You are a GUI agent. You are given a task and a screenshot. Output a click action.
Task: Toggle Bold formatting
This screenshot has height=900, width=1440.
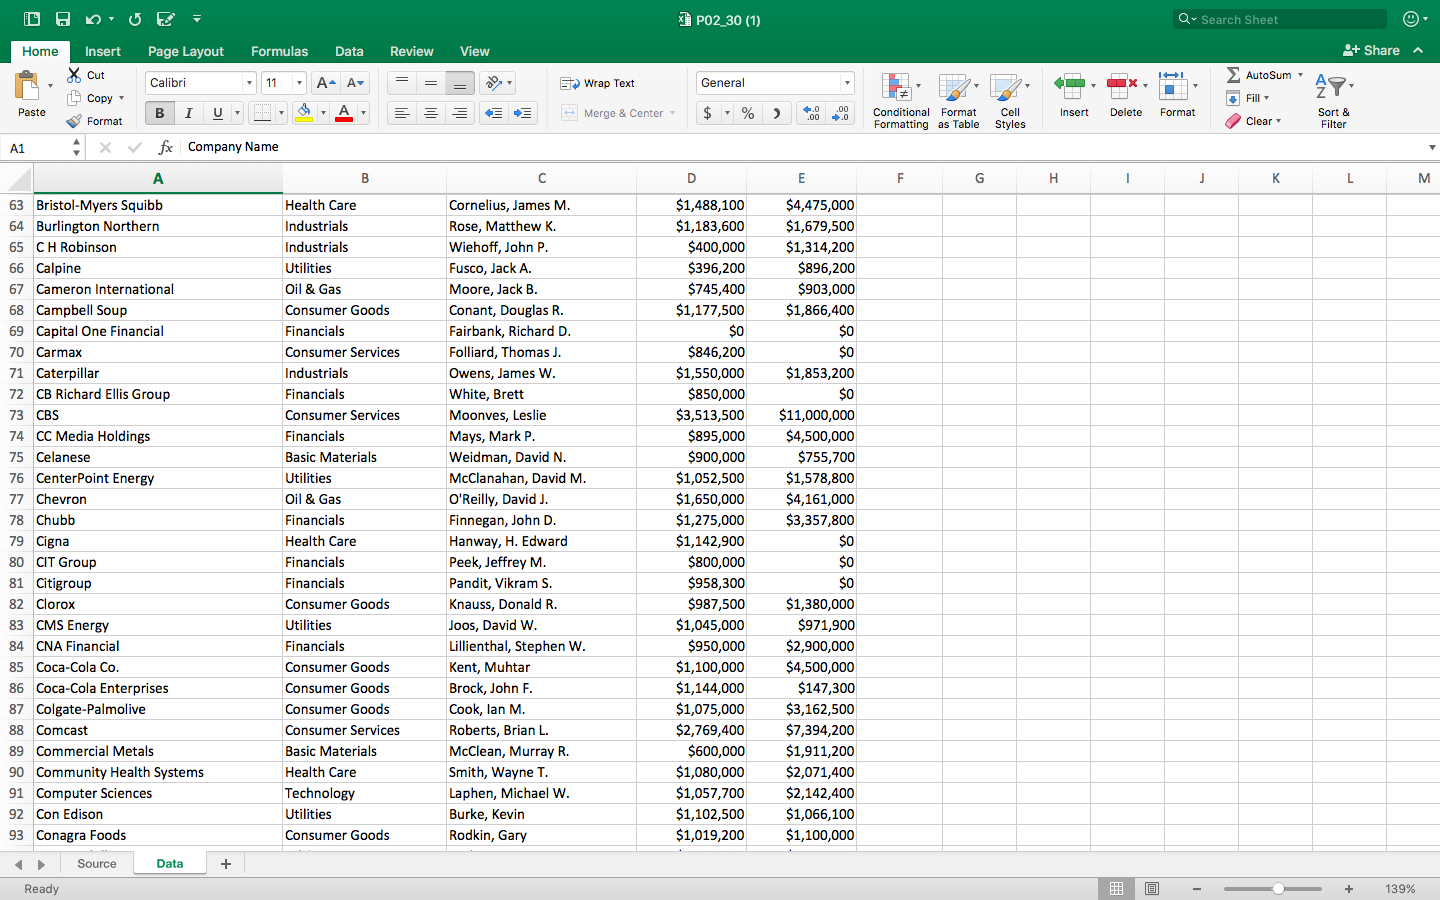pyautogui.click(x=159, y=114)
